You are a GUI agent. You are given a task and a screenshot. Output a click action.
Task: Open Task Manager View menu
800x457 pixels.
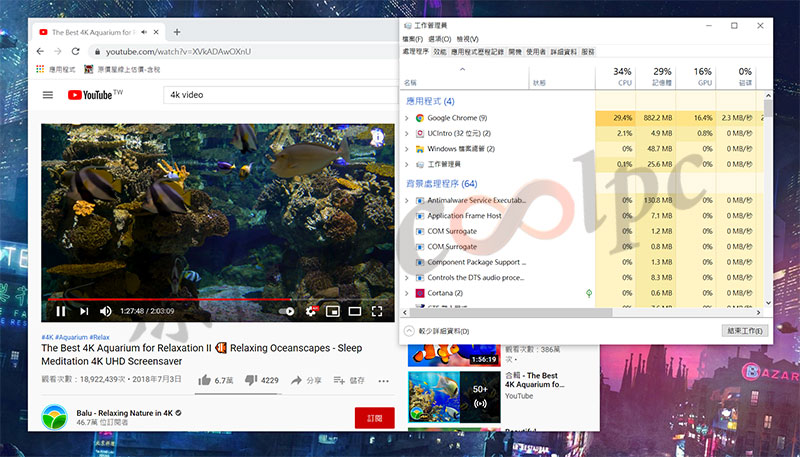[467, 39]
